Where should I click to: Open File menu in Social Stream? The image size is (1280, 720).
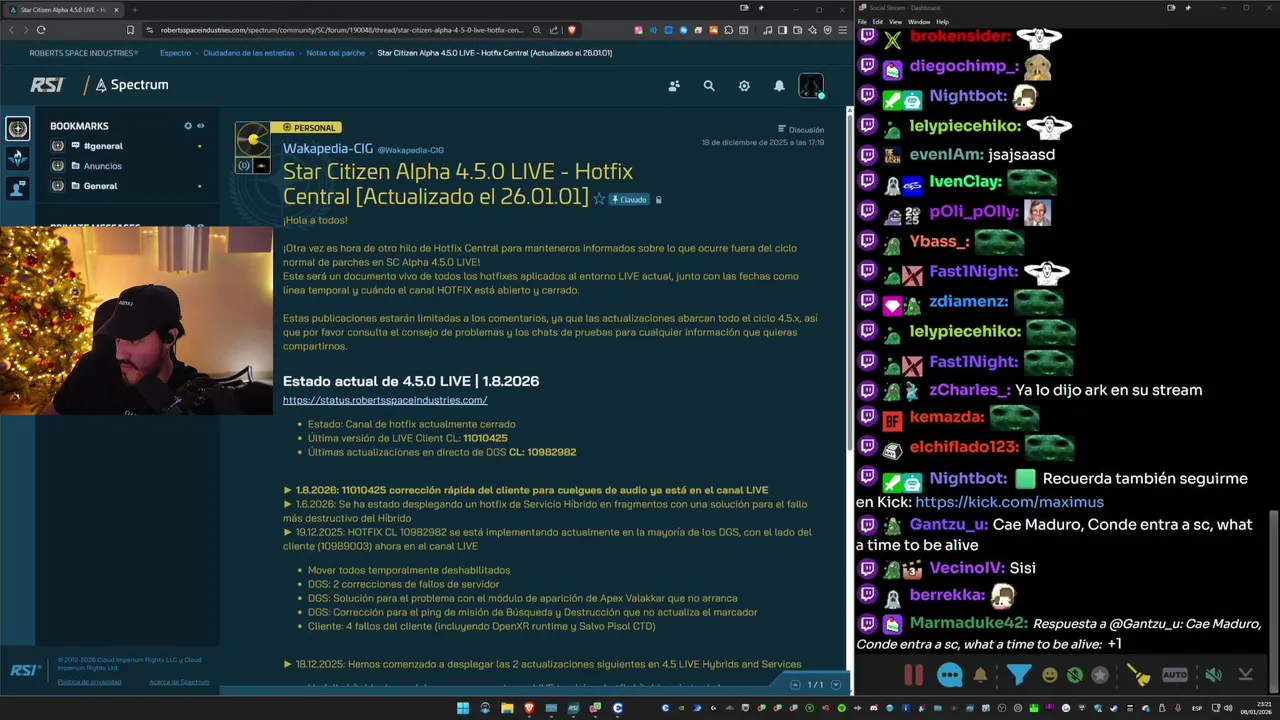(863, 22)
